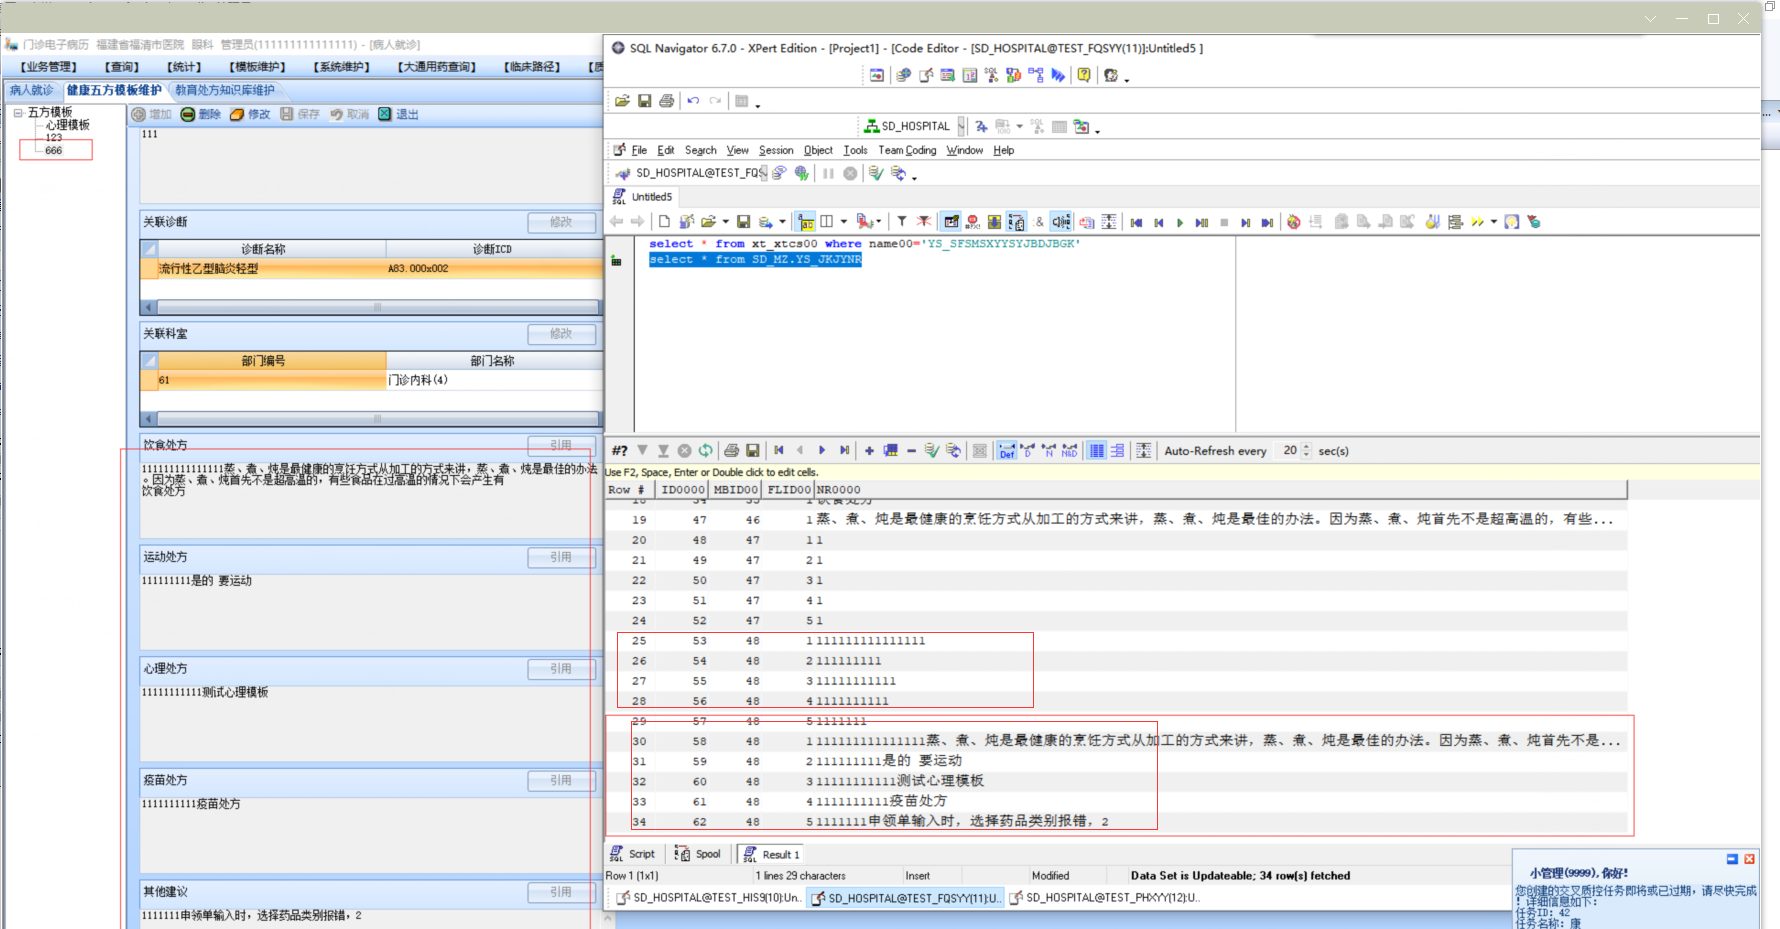Toggle the grid view layout button
The width and height of the screenshot is (1780, 929).
1097,451
